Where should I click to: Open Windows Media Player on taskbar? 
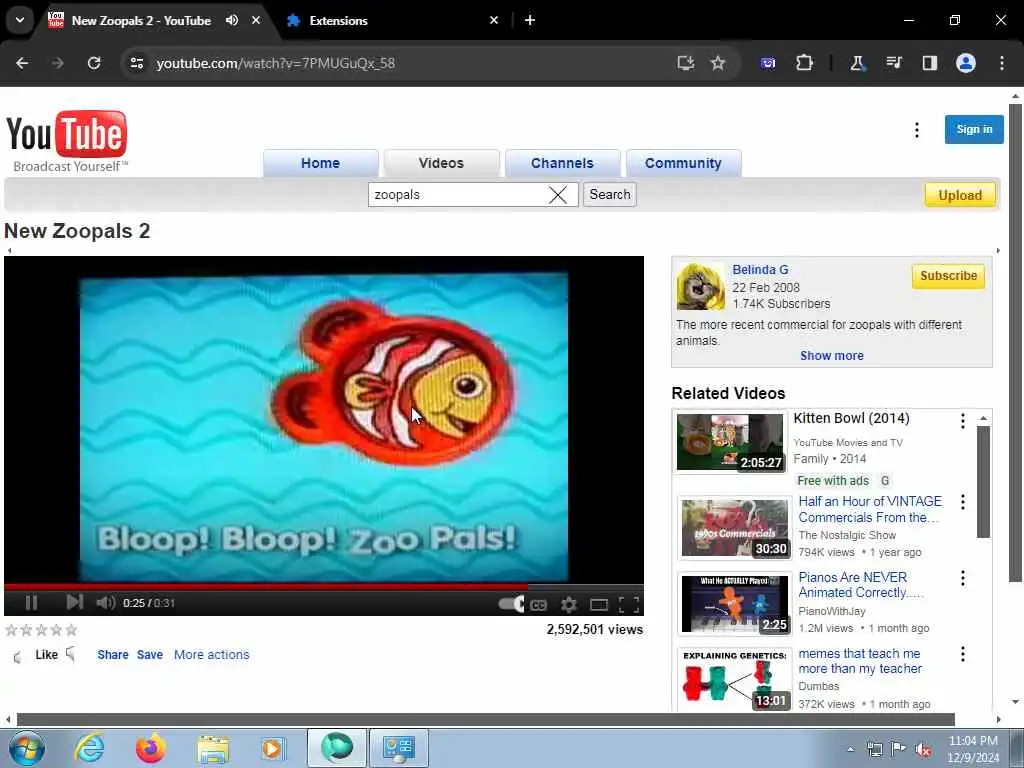pyautogui.click(x=273, y=749)
